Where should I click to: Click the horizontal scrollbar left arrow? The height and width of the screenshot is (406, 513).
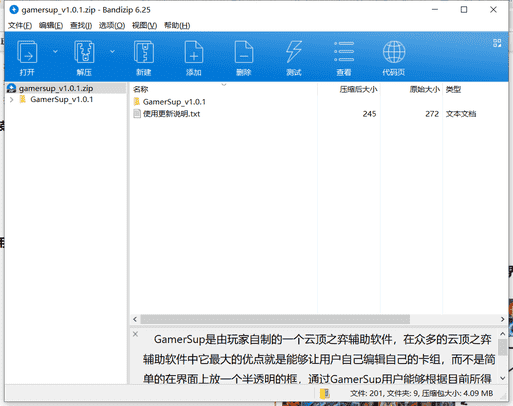coord(135,319)
